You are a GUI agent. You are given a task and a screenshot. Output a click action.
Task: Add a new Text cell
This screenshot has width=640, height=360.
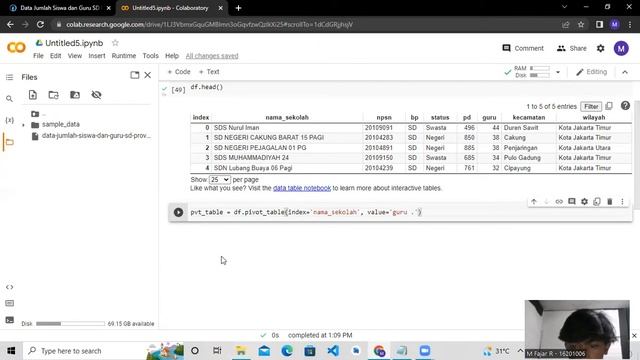coord(209,72)
